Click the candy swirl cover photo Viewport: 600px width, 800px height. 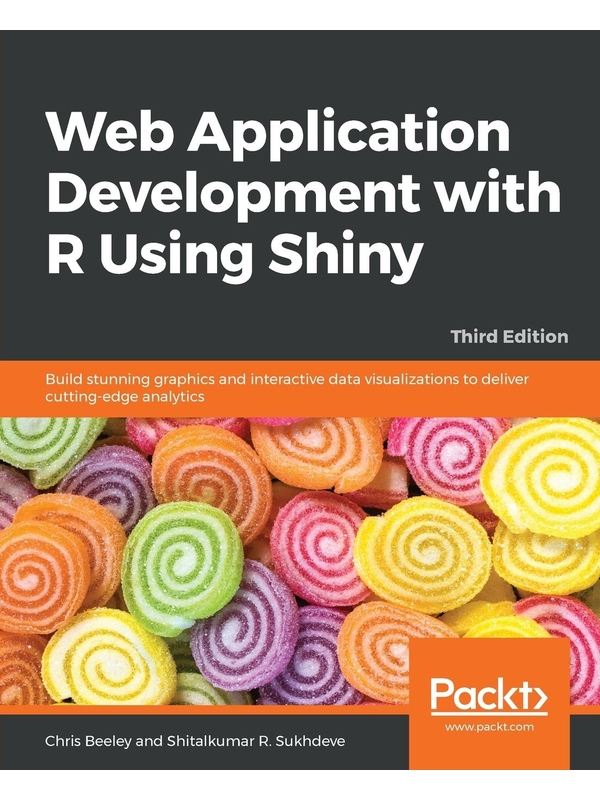[300, 561]
